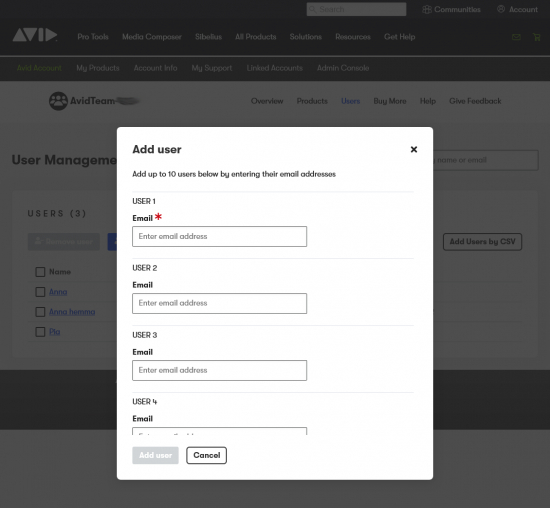Open the Give Feedback link

coord(475,101)
